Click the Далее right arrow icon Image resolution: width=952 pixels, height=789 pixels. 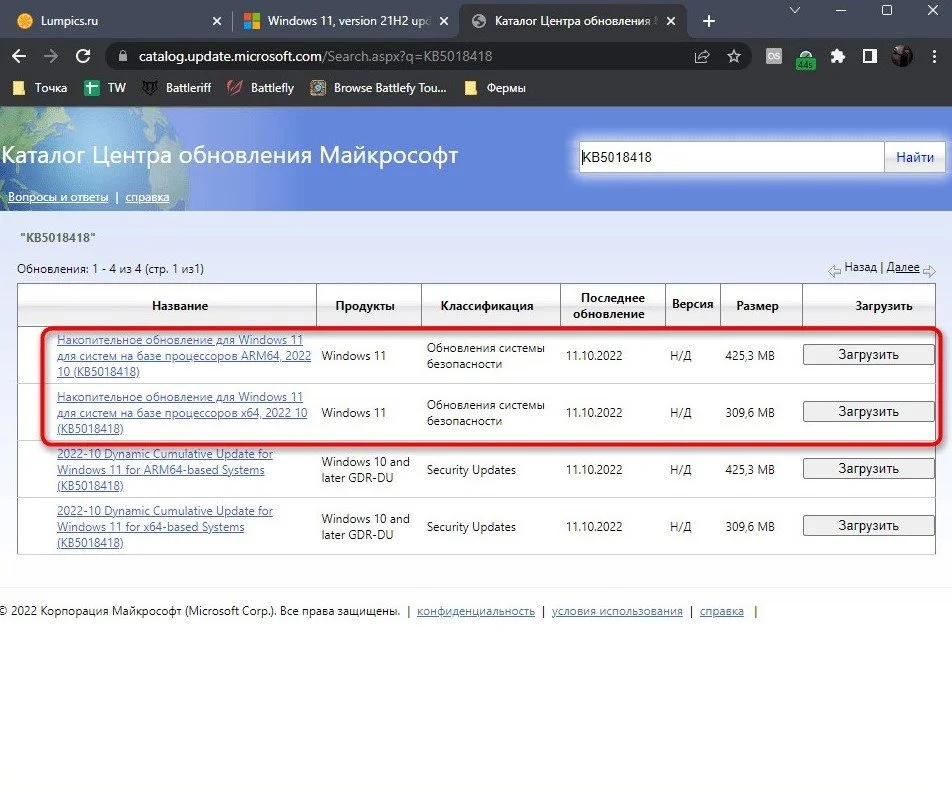929,271
